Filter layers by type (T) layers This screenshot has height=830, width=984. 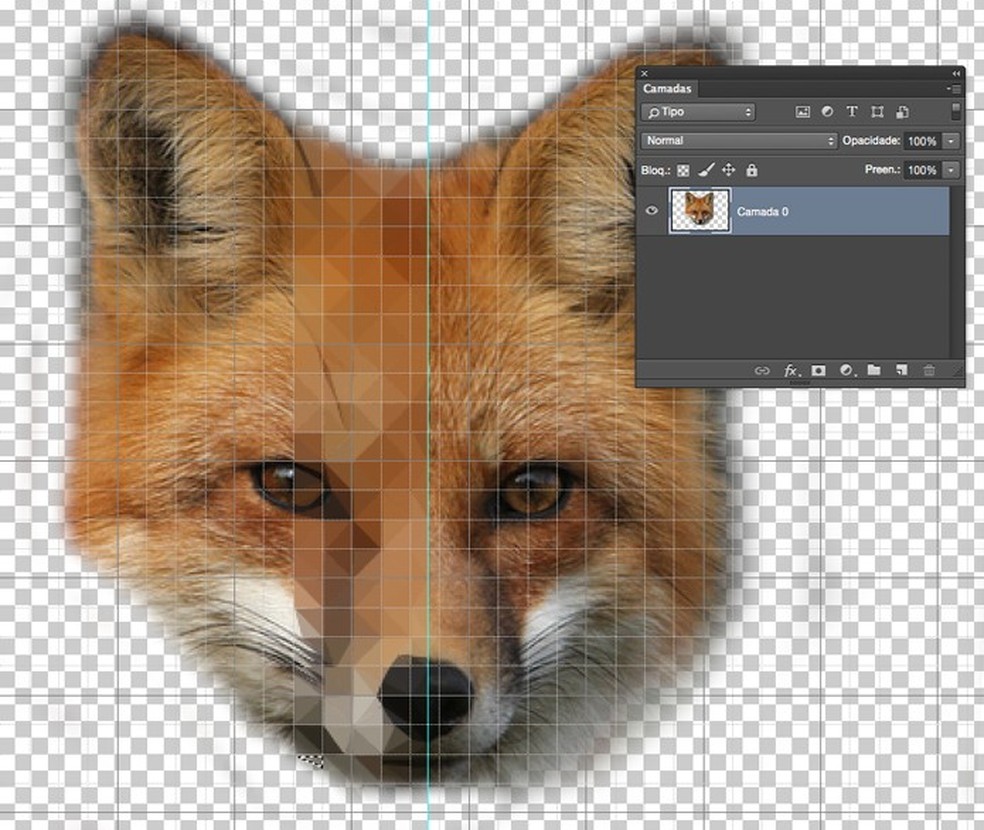pyautogui.click(x=852, y=112)
